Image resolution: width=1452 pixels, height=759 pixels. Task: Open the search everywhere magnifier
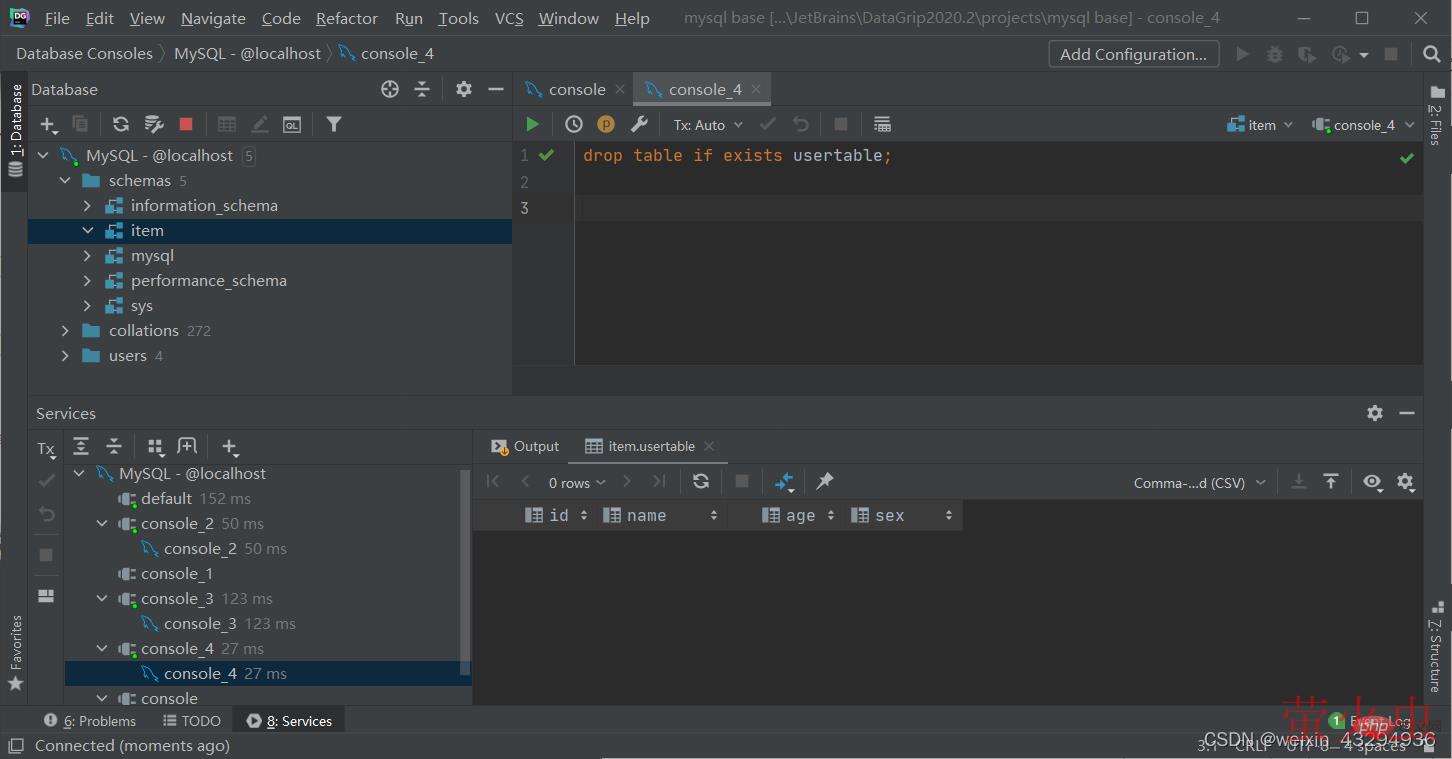[1432, 54]
